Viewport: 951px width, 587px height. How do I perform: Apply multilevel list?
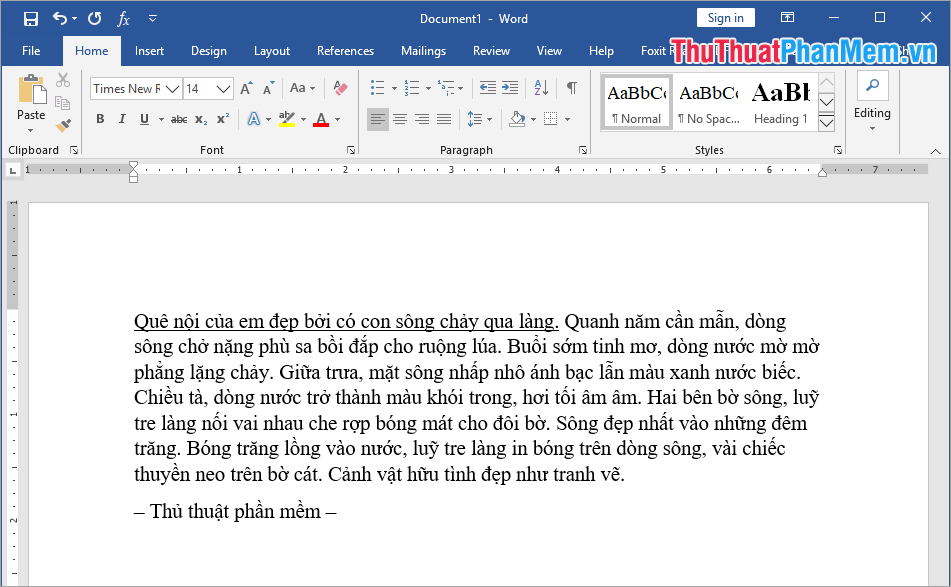(x=446, y=88)
